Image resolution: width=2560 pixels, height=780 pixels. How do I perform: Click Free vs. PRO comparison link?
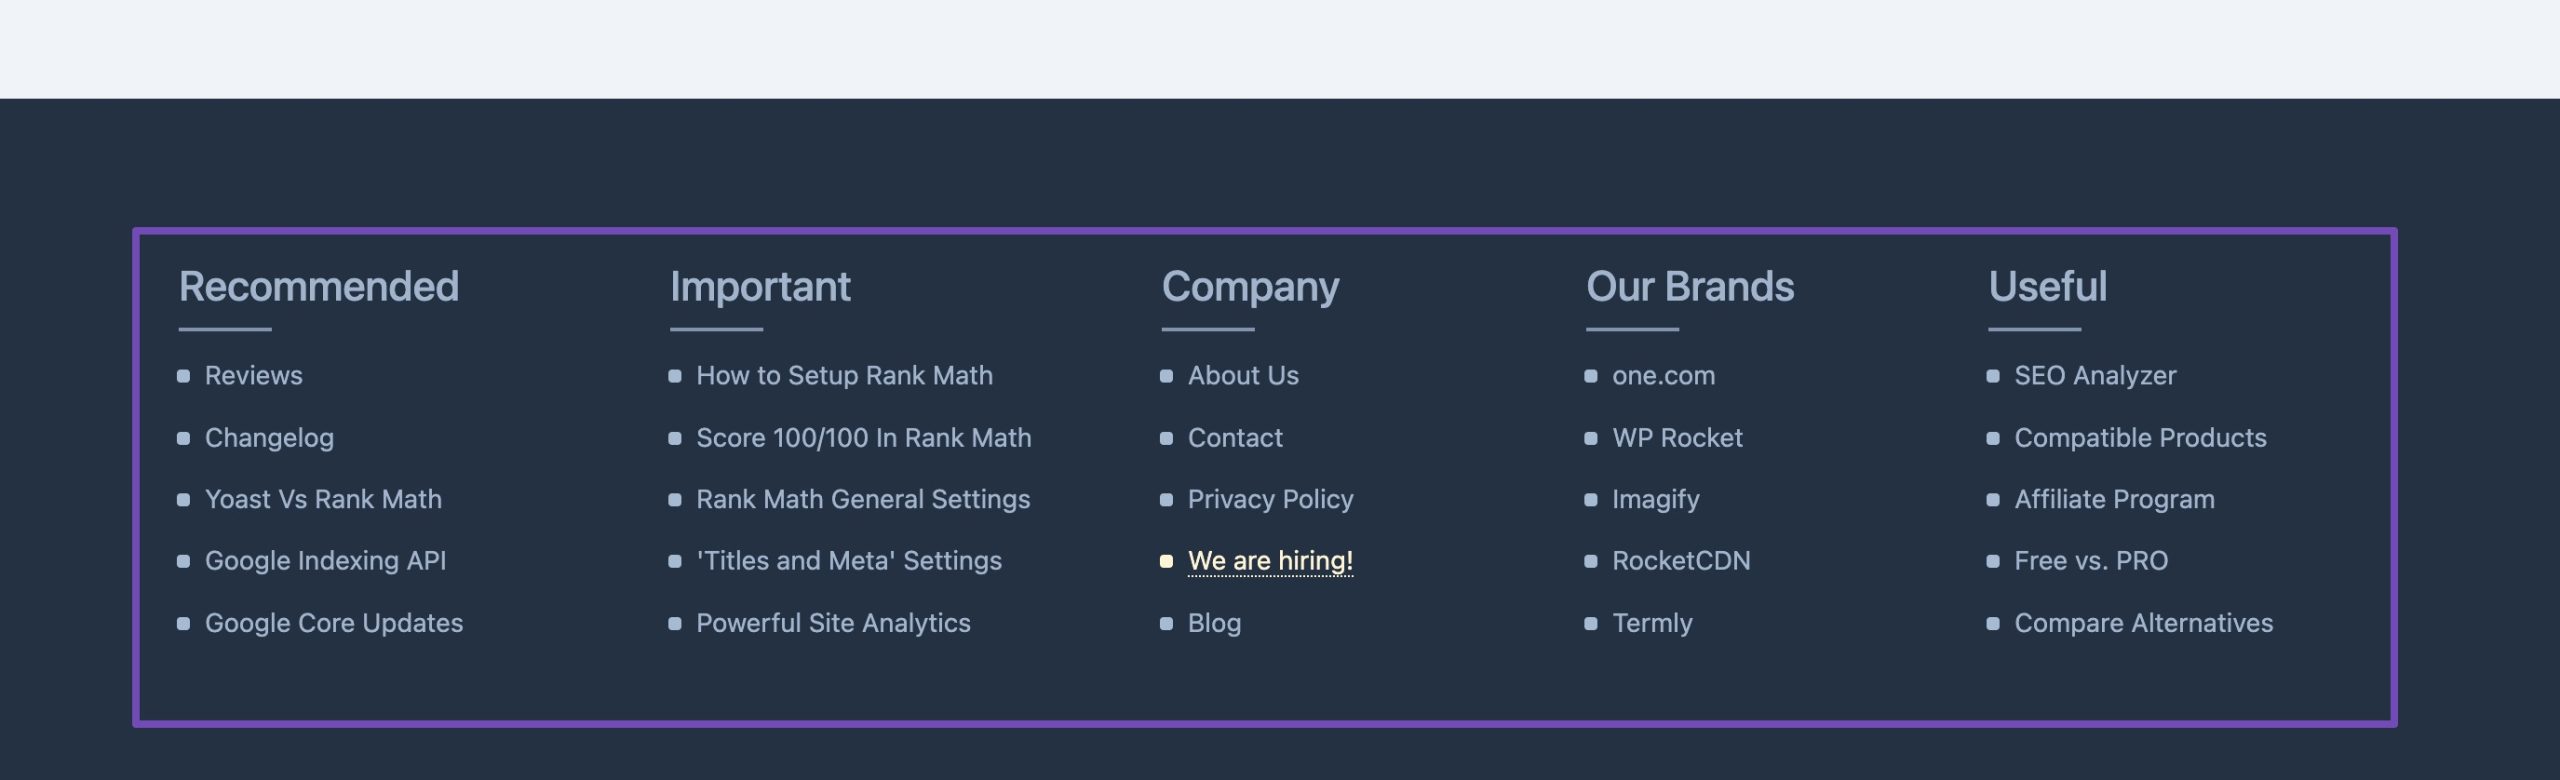[x=2091, y=561]
